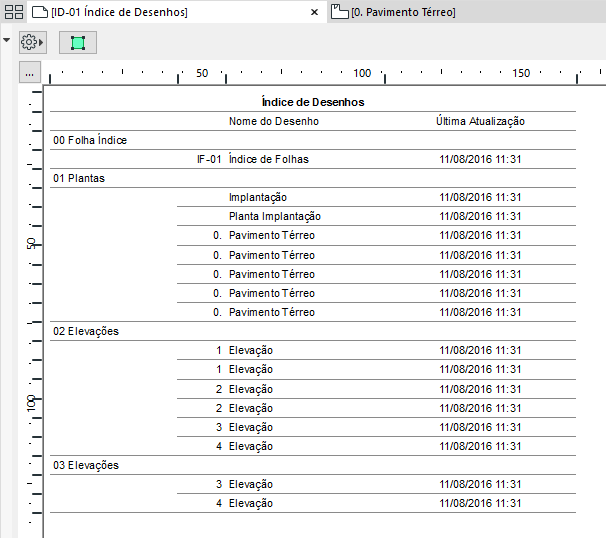This screenshot has width=606, height=538.
Task: Open the gear settings dropdown
Action: point(33,42)
